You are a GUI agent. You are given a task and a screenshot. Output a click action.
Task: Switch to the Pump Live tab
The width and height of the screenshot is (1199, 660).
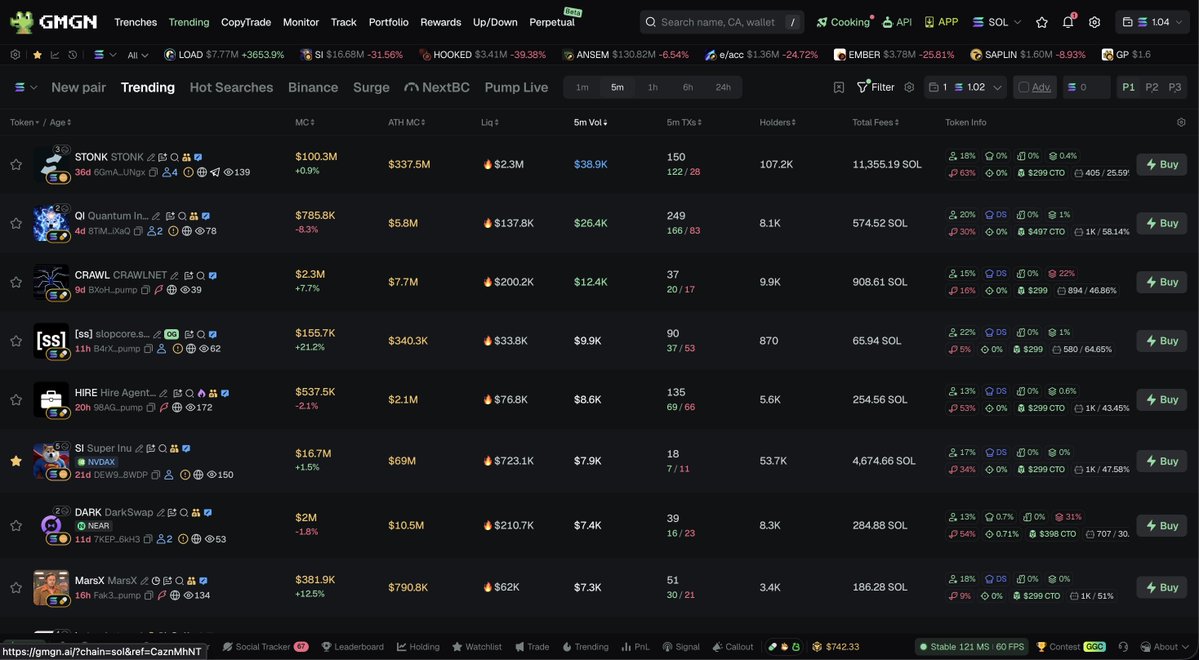[x=516, y=87]
